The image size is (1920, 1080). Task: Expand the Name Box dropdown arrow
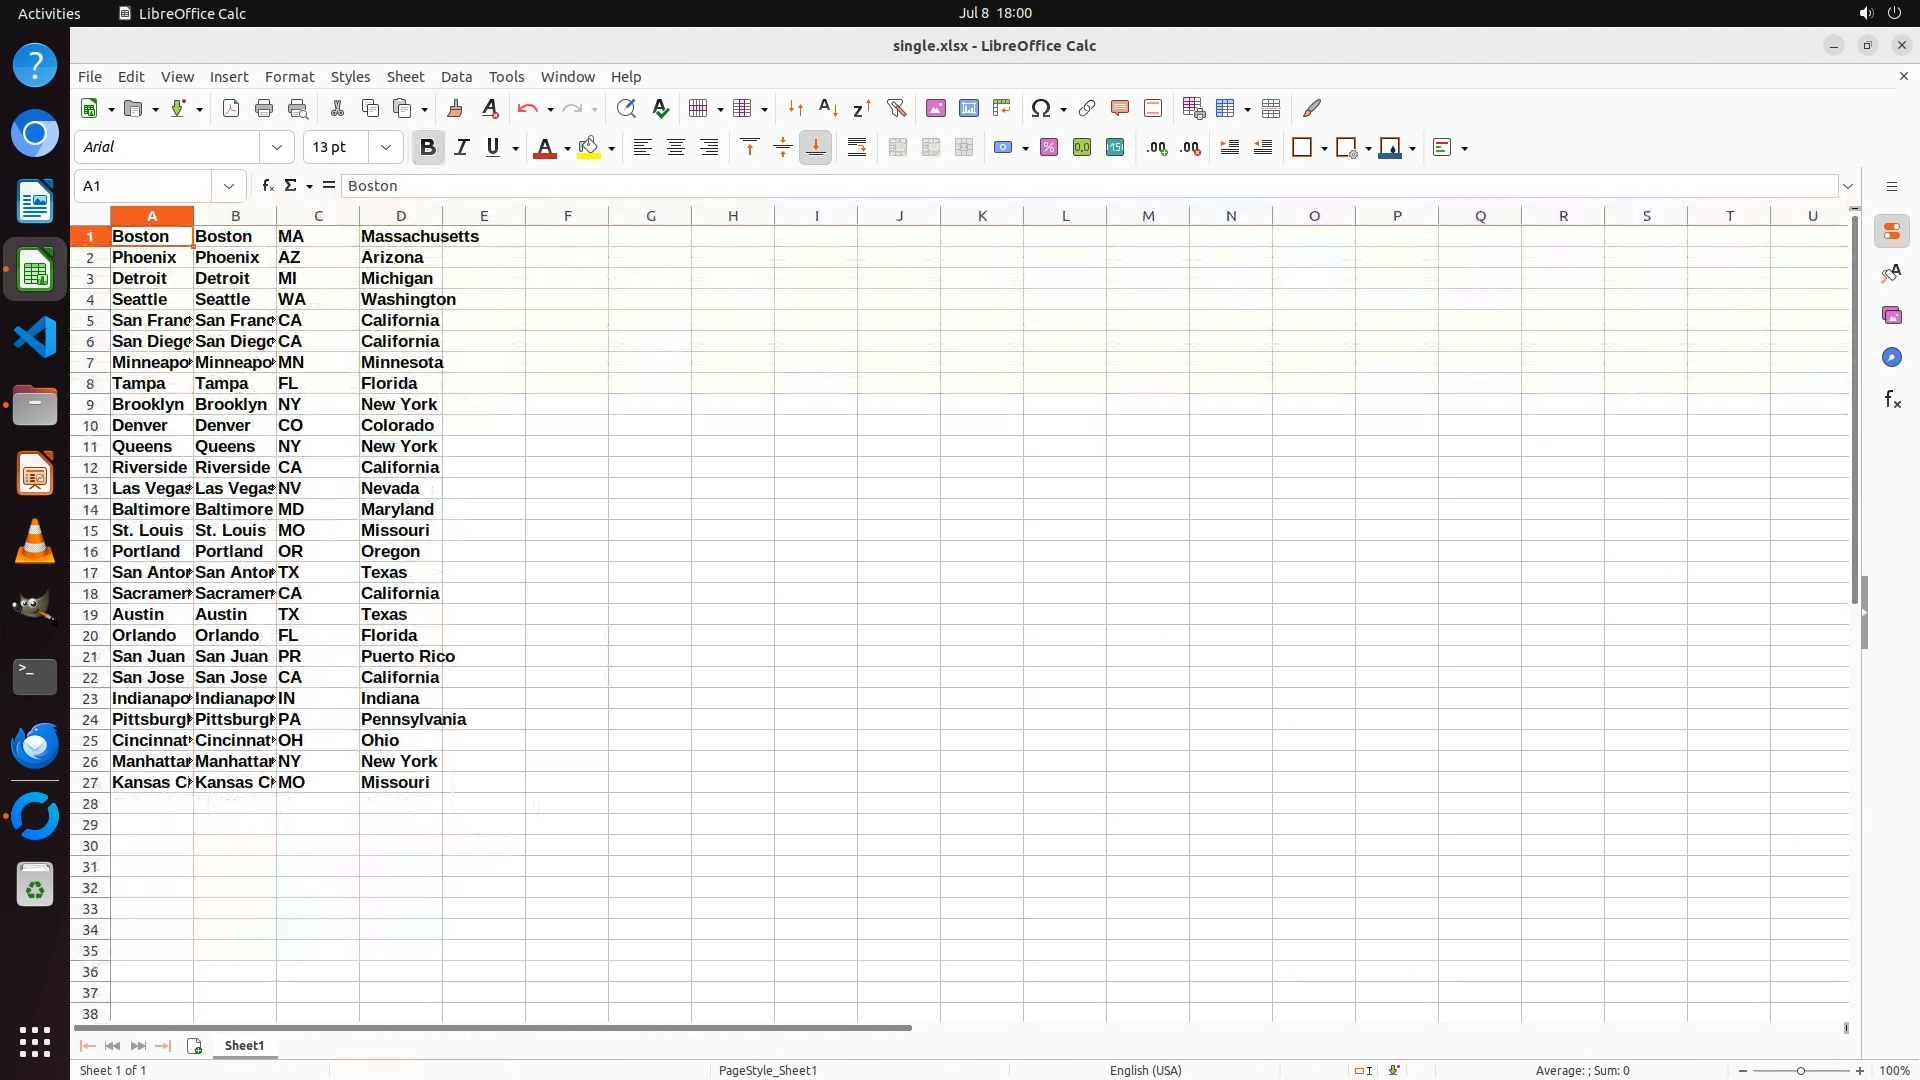click(229, 186)
